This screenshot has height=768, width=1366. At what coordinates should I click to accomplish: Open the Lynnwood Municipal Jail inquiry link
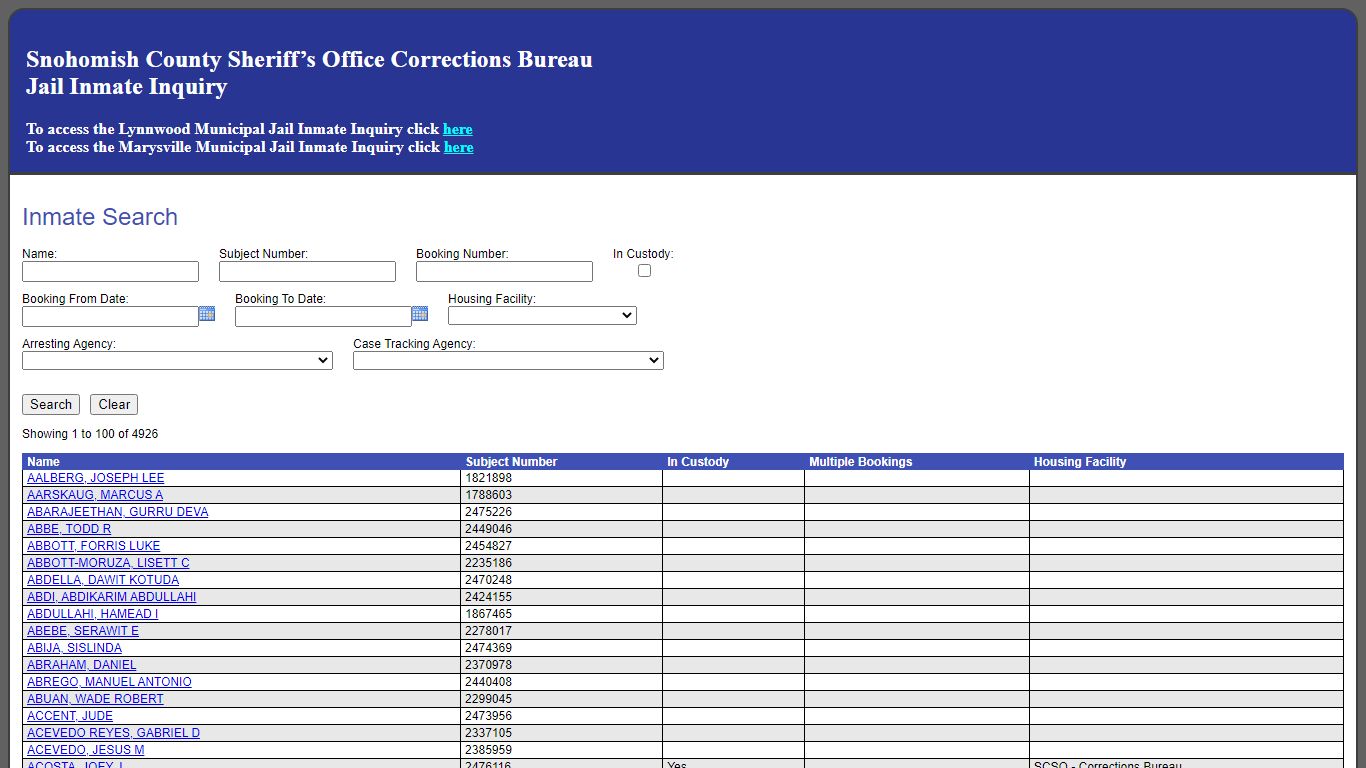458,129
